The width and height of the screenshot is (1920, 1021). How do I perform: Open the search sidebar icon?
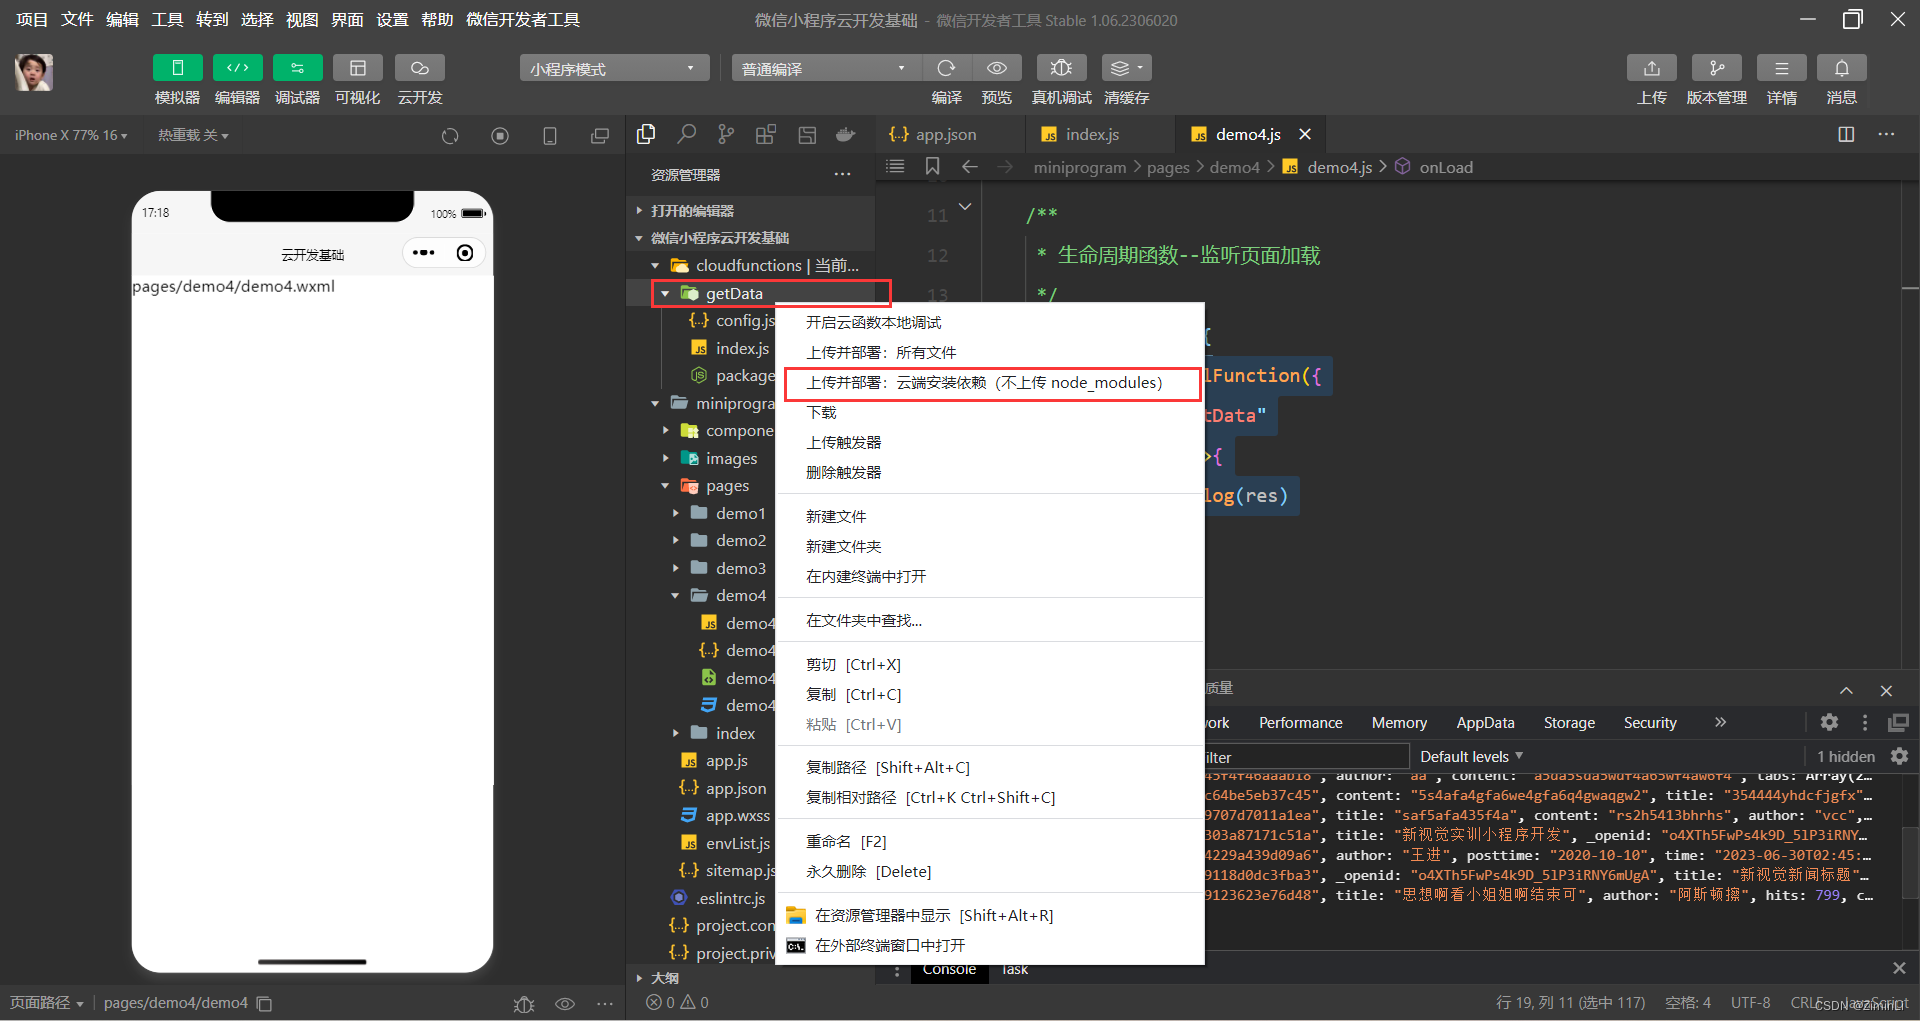(686, 134)
